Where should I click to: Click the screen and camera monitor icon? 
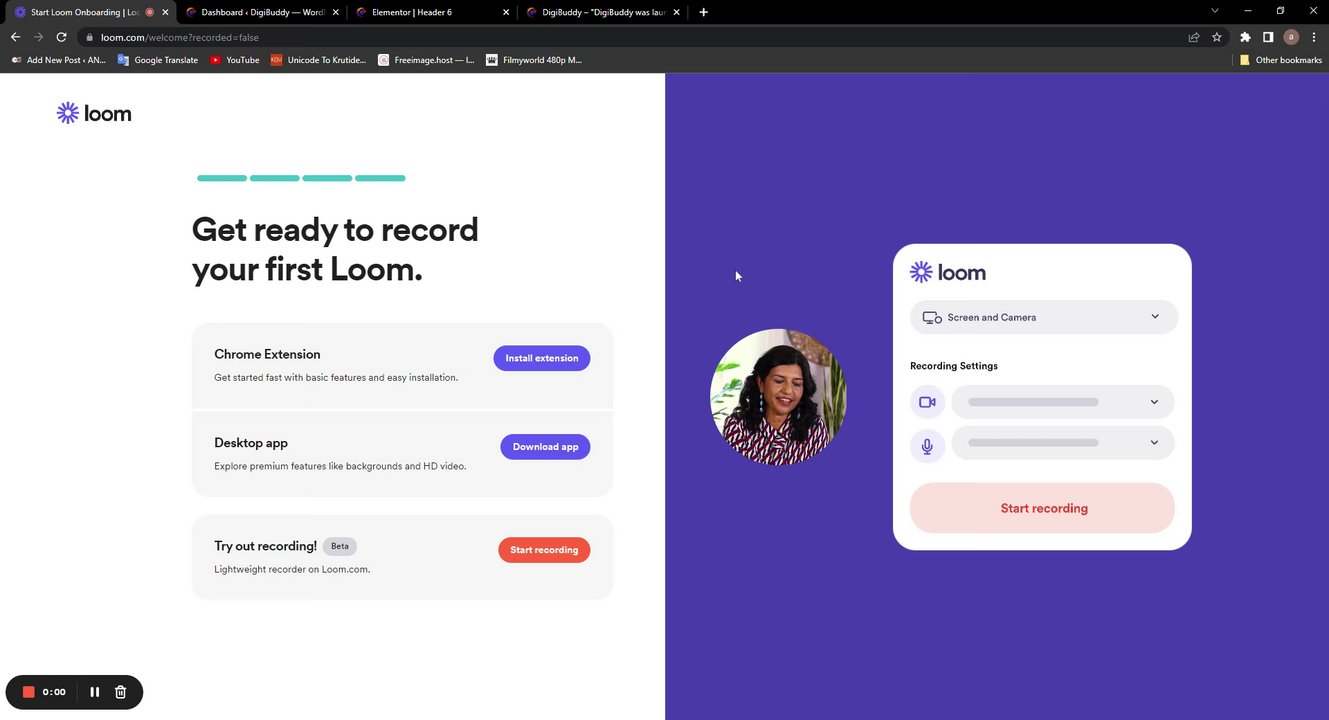click(x=931, y=318)
